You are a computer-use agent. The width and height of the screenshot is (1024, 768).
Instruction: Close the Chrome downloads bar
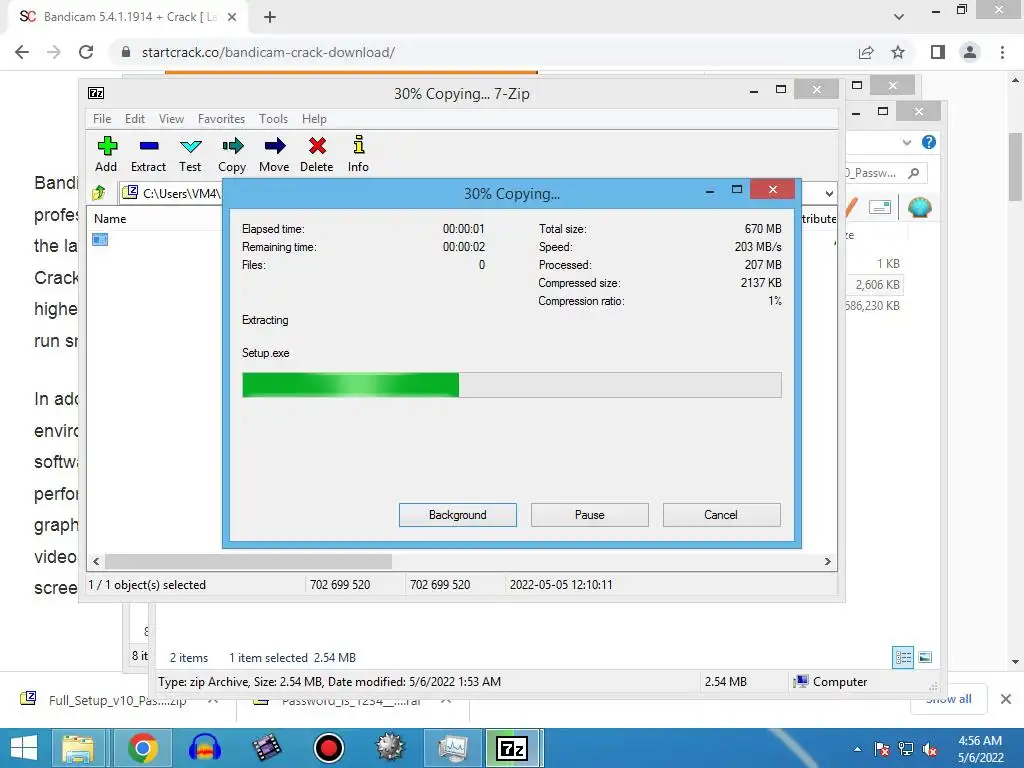click(x=1006, y=699)
